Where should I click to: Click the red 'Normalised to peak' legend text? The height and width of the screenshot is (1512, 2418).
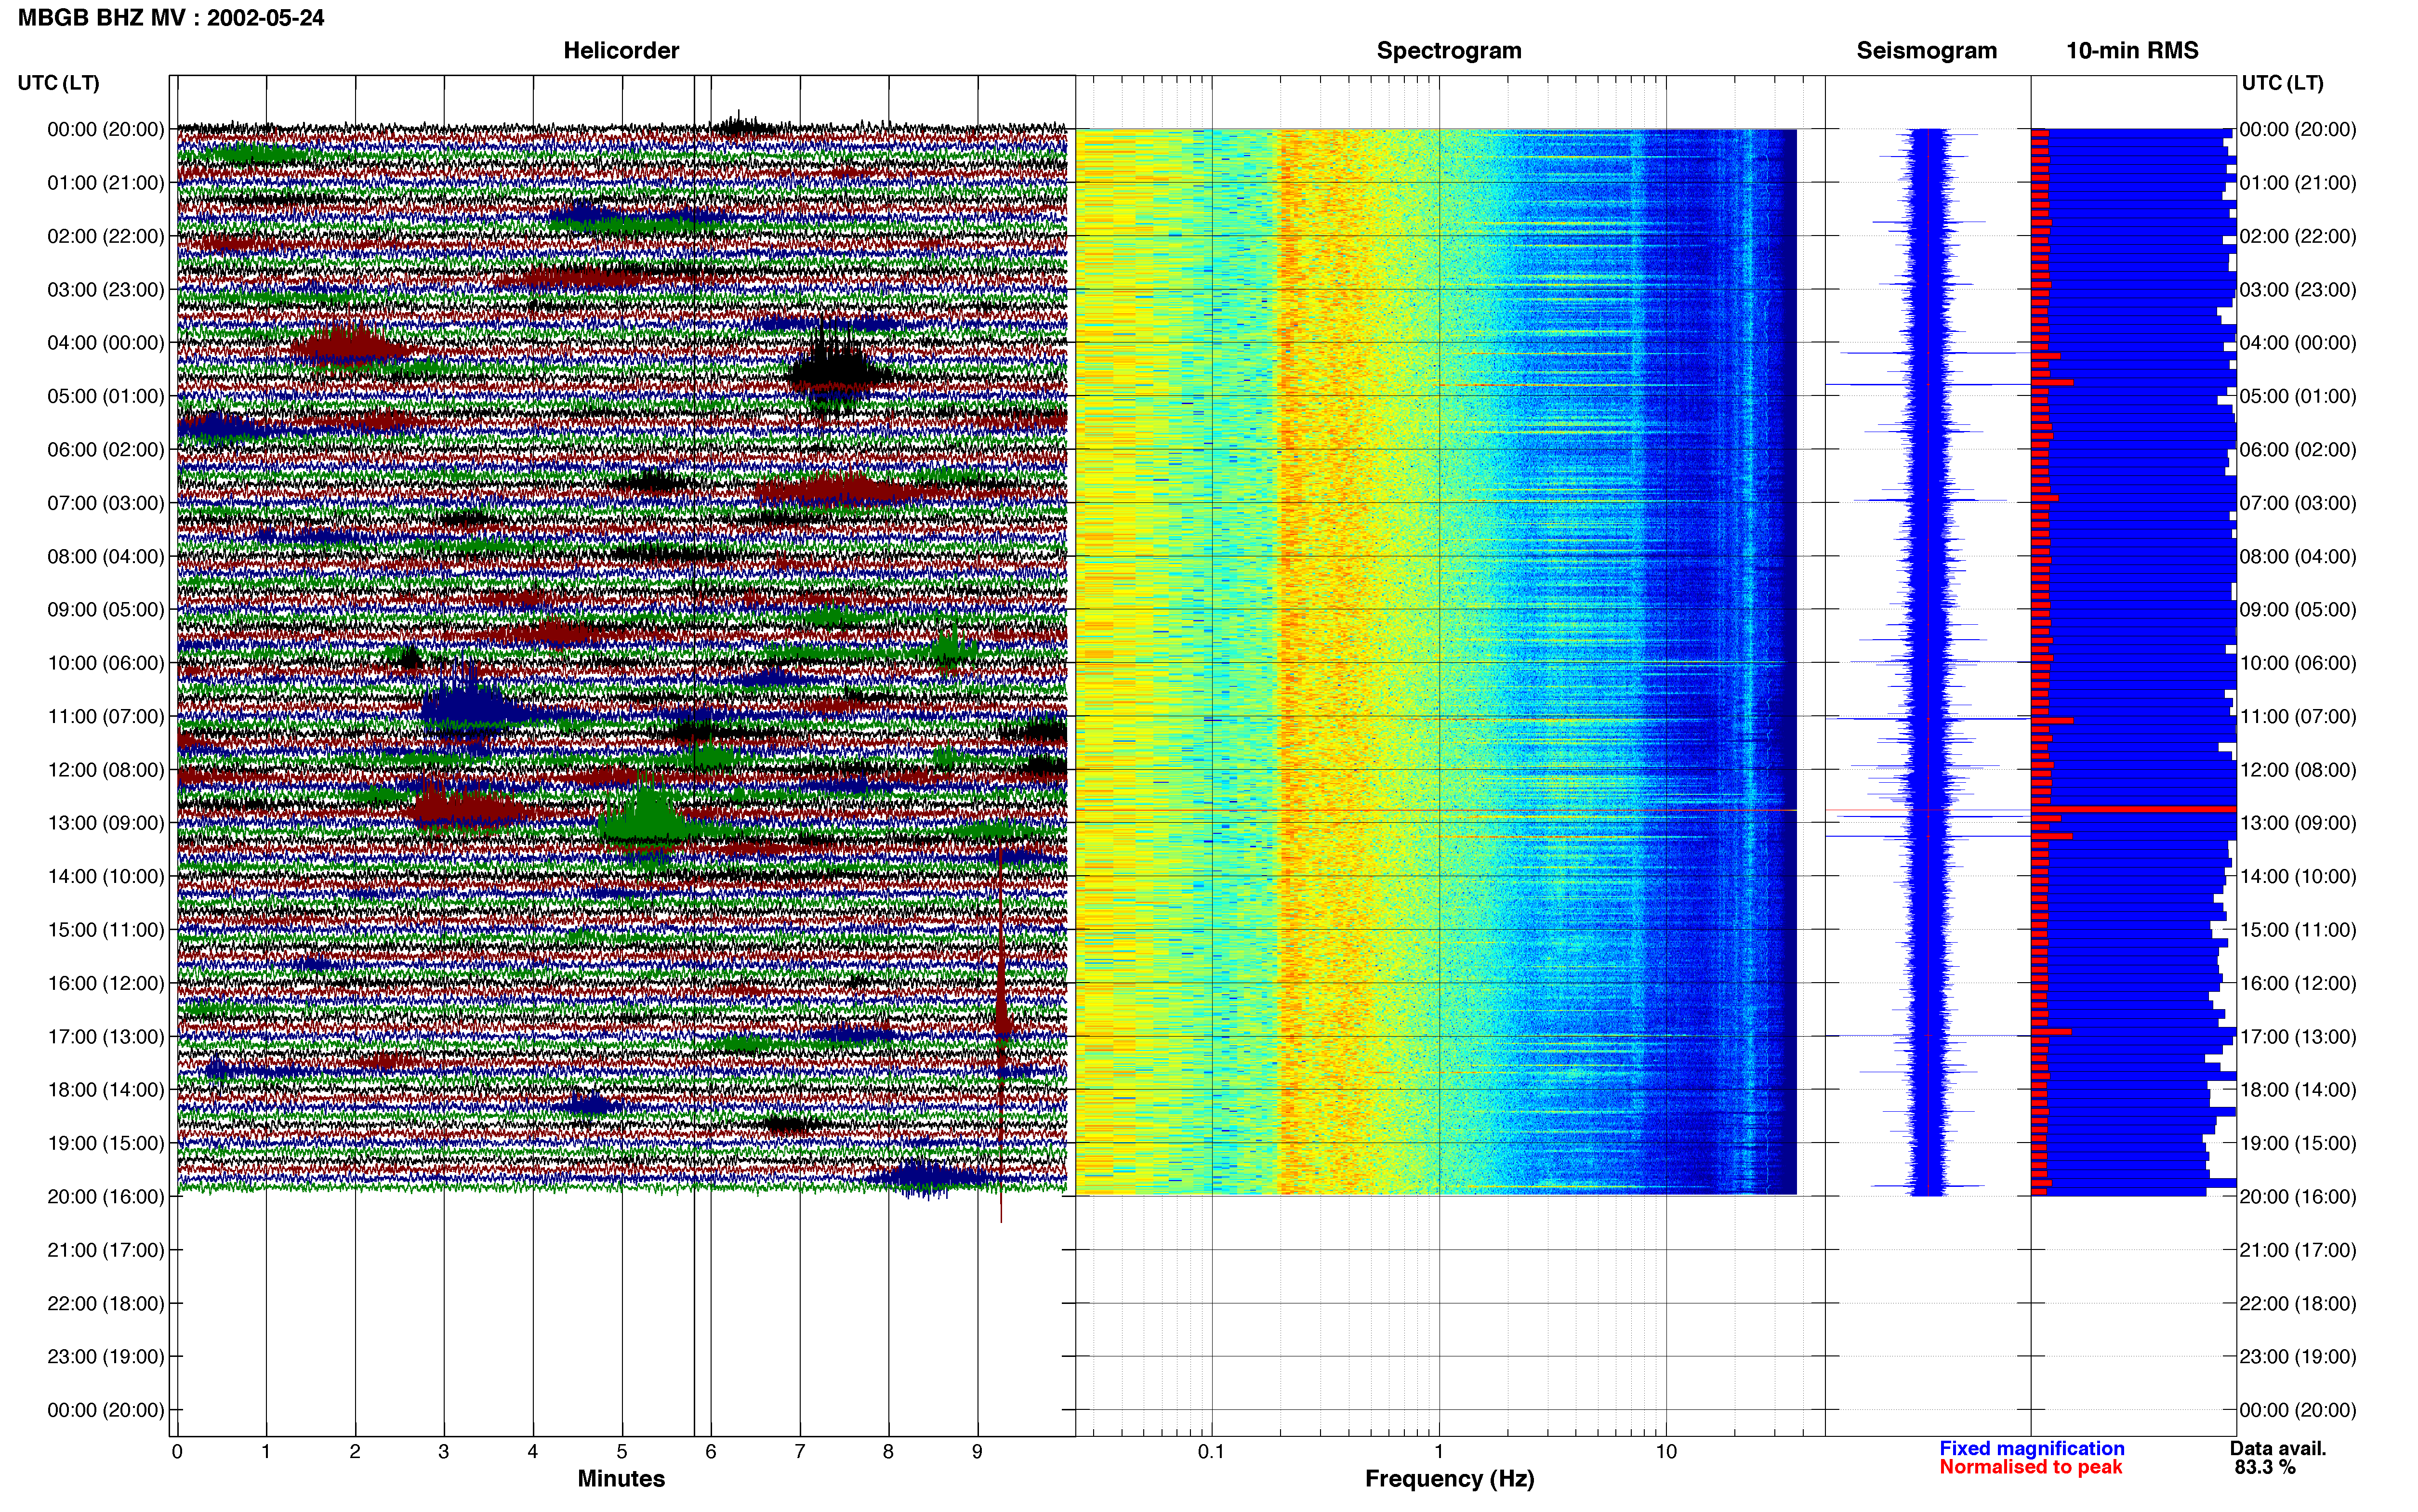(2030, 1467)
